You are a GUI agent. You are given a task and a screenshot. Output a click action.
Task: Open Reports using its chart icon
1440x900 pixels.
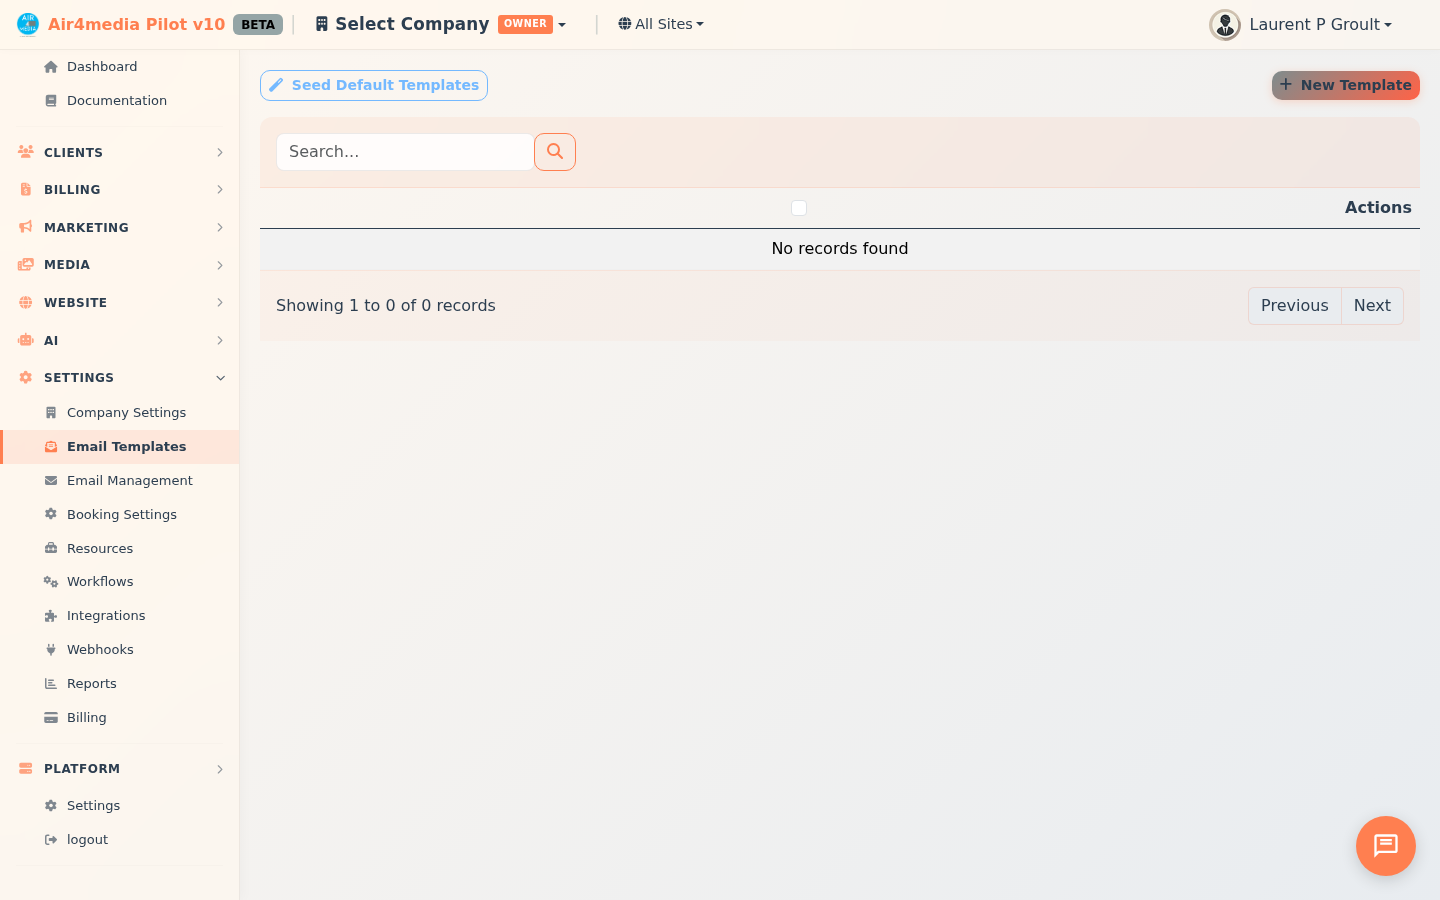50,683
